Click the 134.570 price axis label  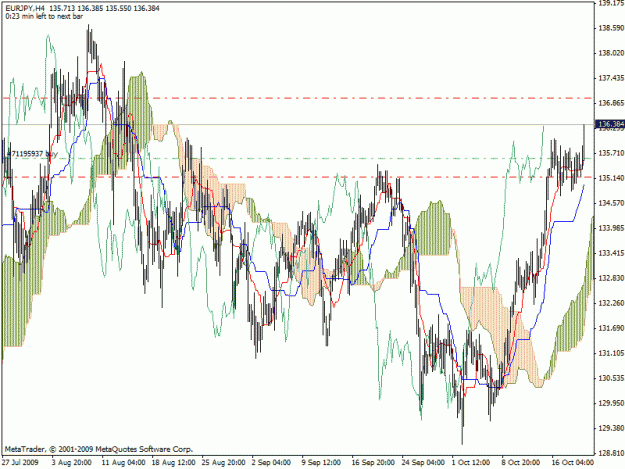611,203
